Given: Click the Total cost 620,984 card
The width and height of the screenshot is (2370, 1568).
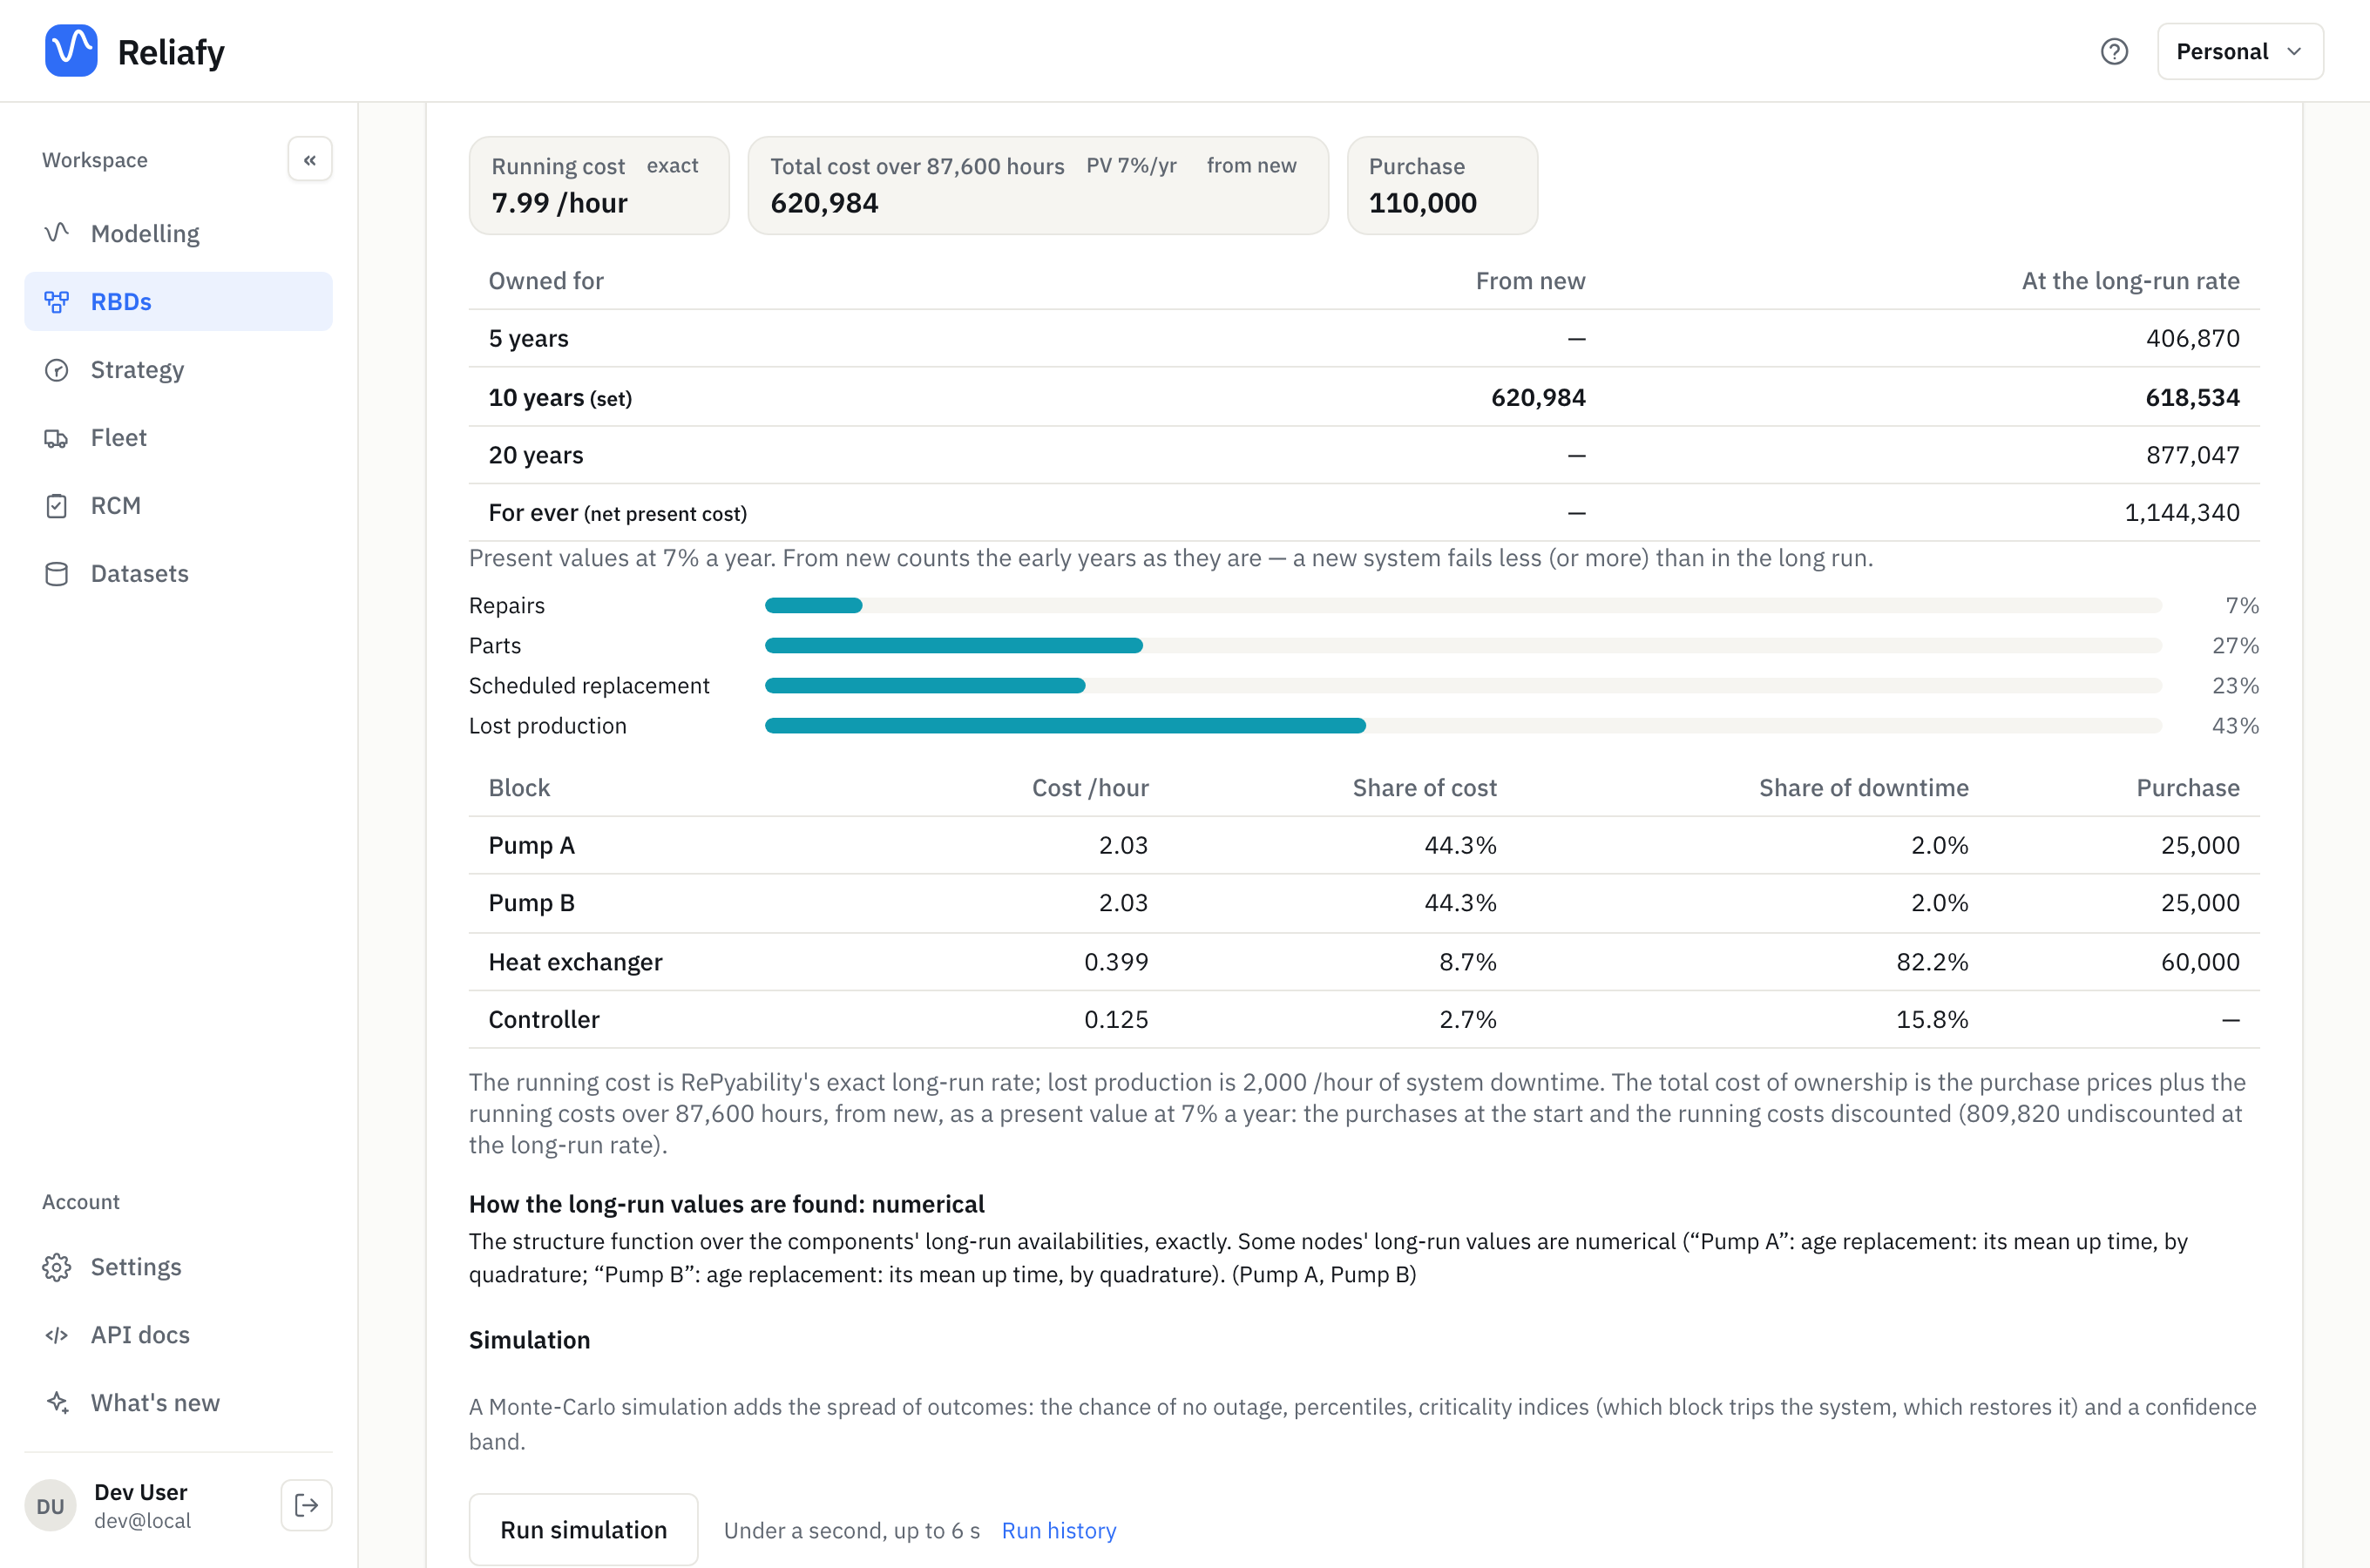Looking at the screenshot, I should click(x=1038, y=185).
